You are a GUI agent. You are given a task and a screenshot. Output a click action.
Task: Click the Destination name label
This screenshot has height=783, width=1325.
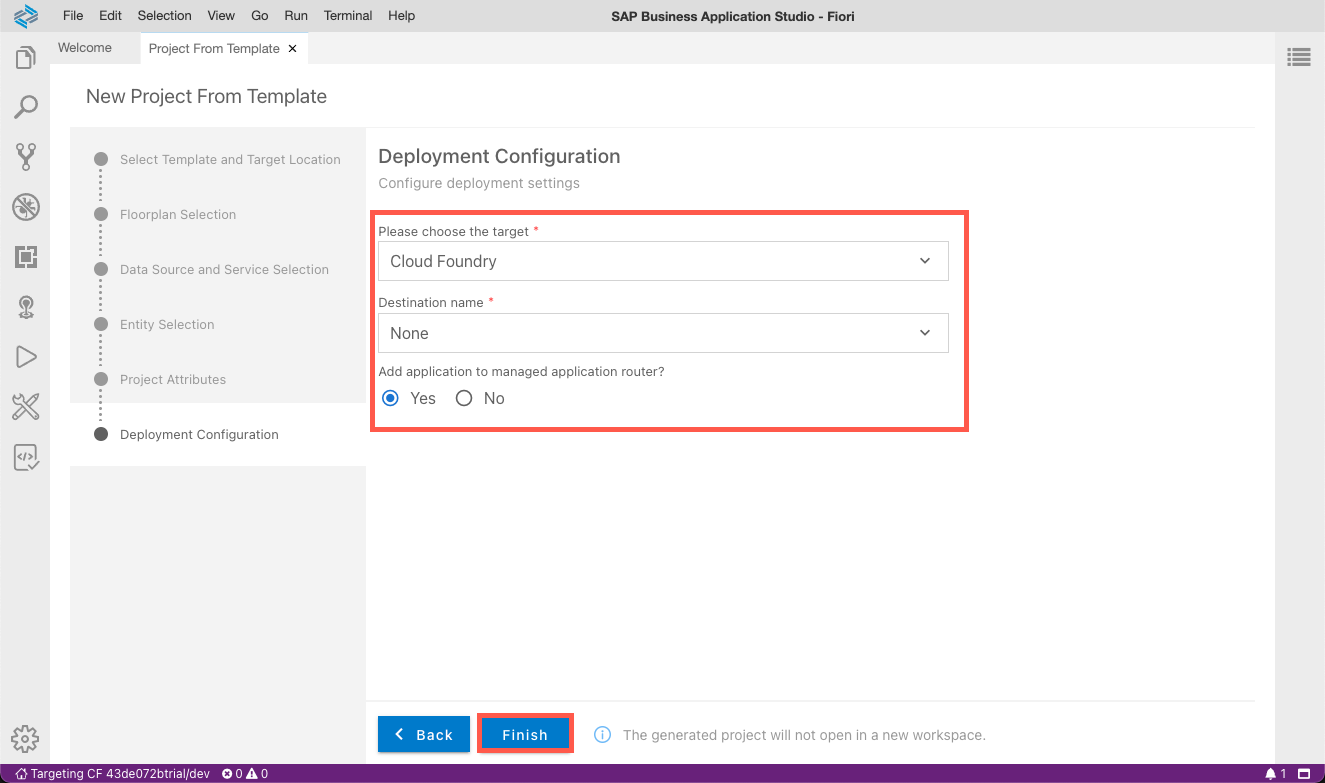pos(431,303)
